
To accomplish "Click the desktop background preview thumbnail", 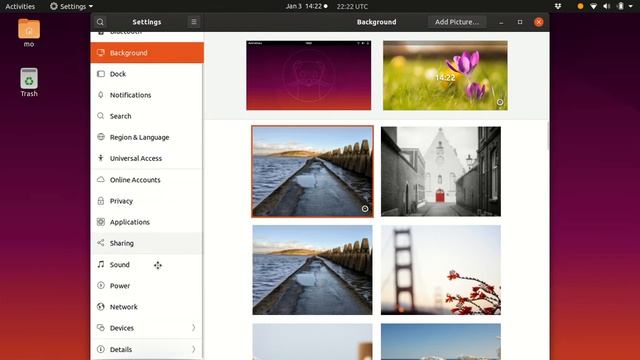I will pyautogui.click(x=309, y=75).
